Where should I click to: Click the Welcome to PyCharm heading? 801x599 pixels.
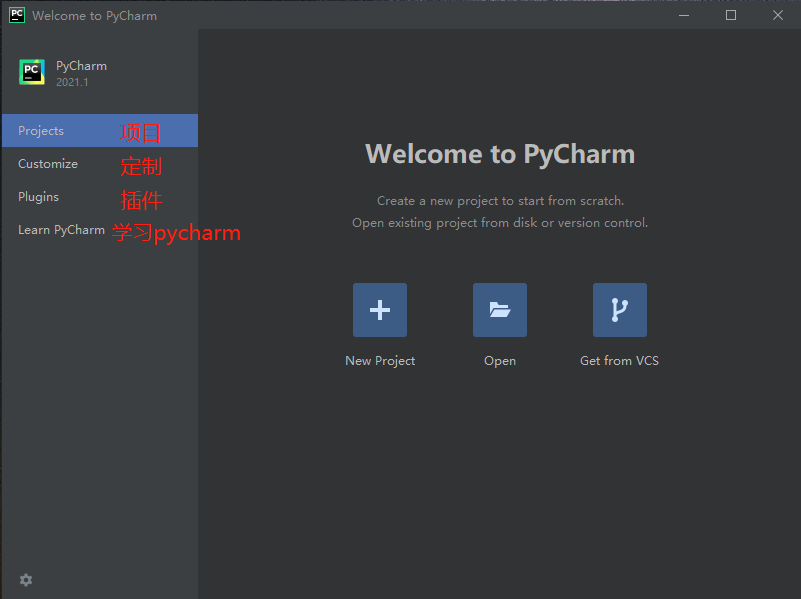pyautogui.click(x=500, y=154)
